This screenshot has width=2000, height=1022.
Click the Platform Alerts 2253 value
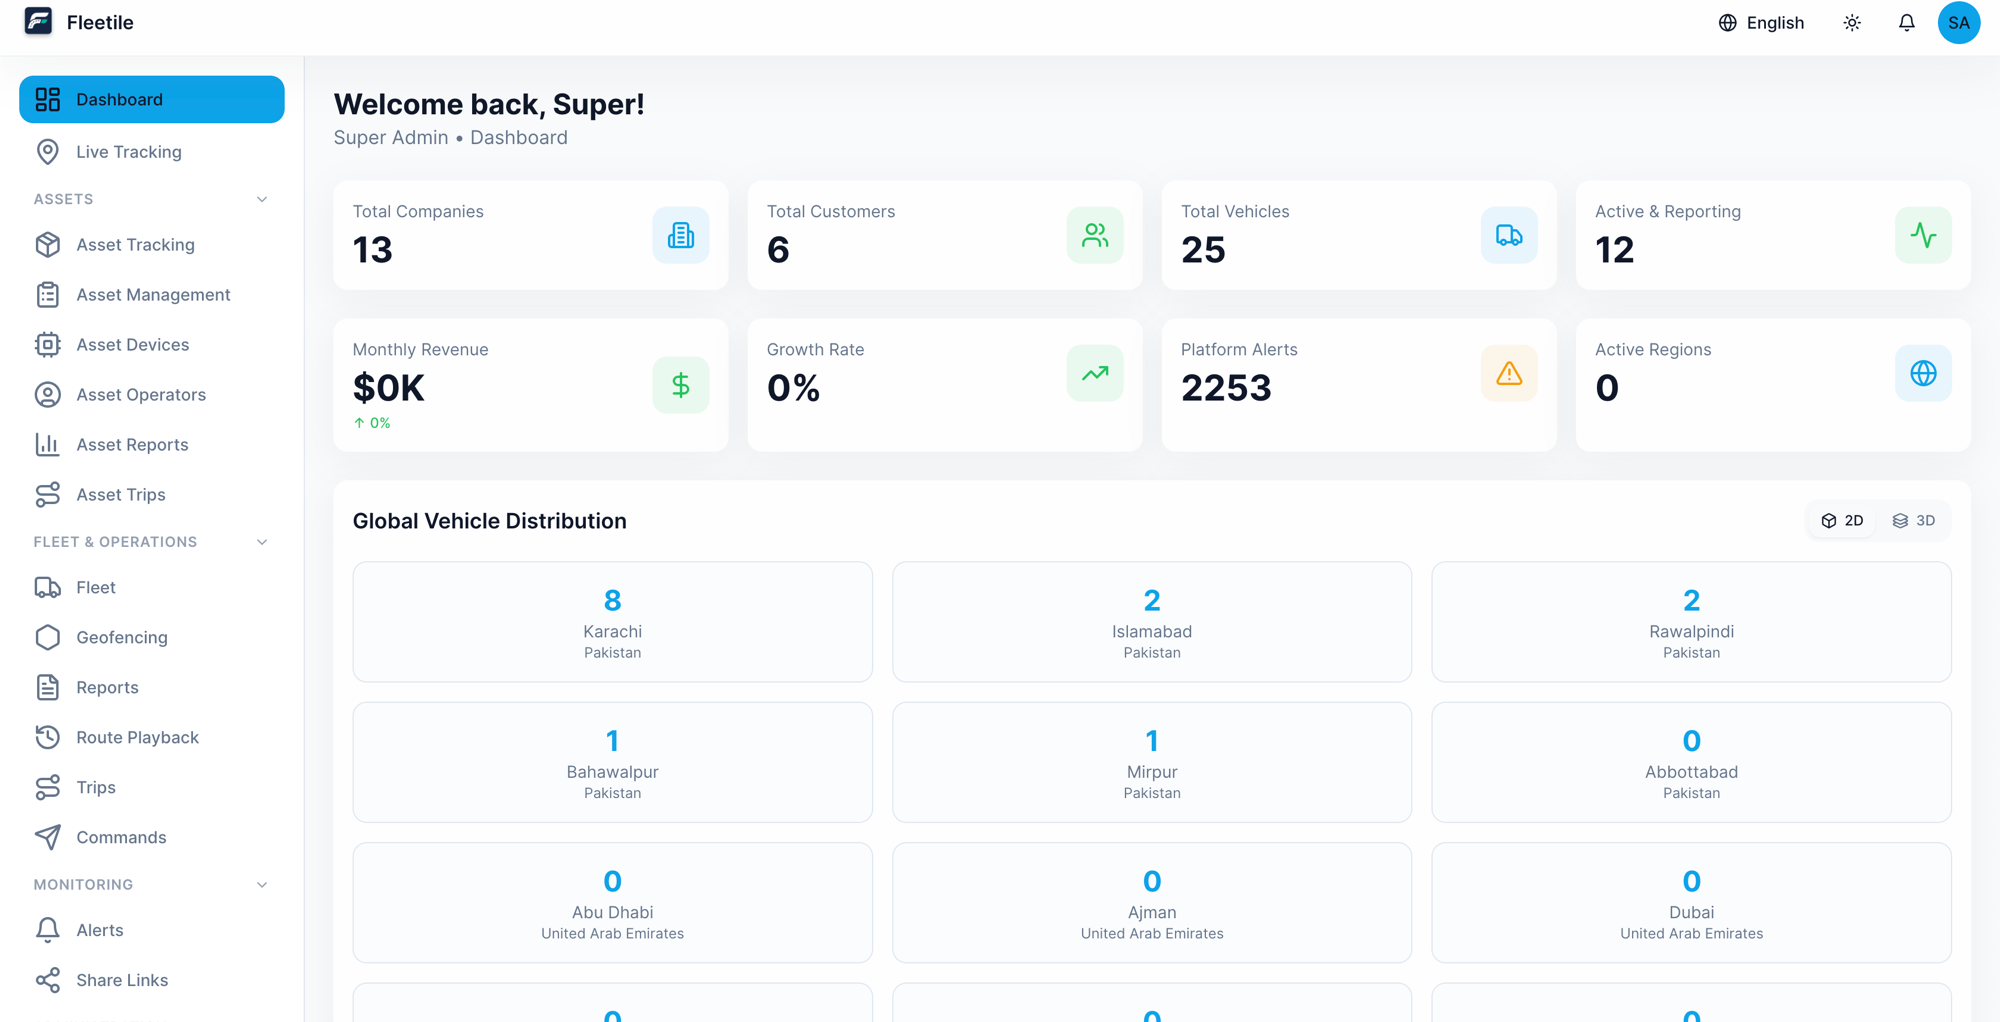pyautogui.click(x=1226, y=388)
